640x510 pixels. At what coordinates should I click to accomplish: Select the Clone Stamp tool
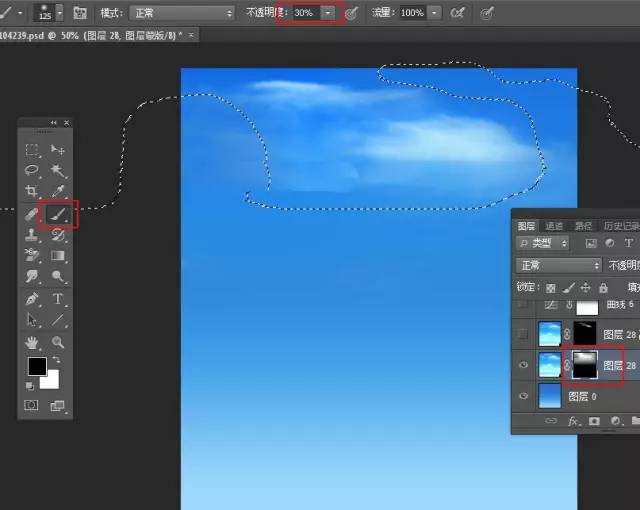tap(32, 235)
